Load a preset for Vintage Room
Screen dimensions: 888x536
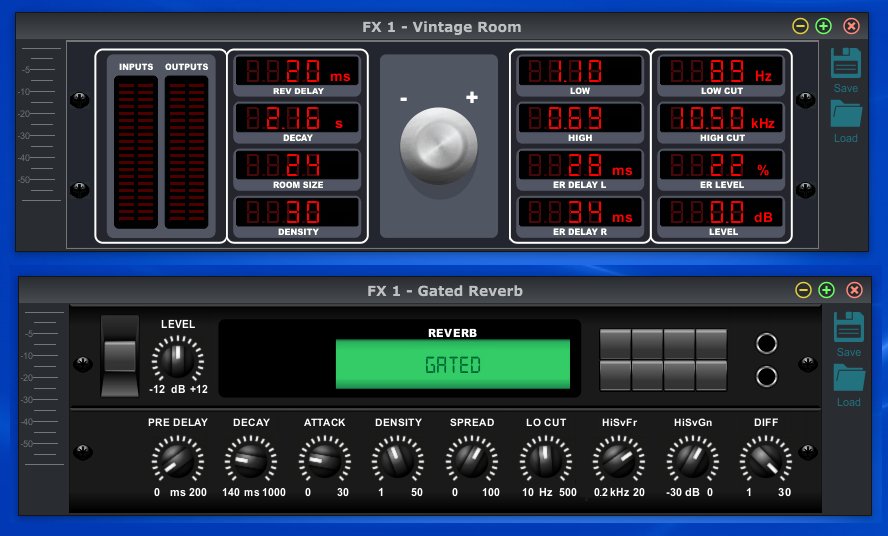[846, 118]
